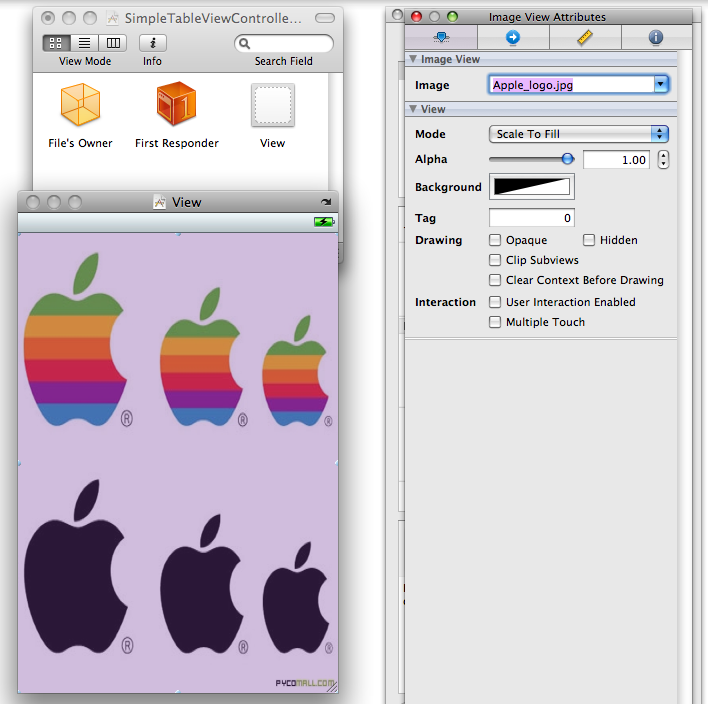Enable Clear Context Before Drawing

[495, 280]
